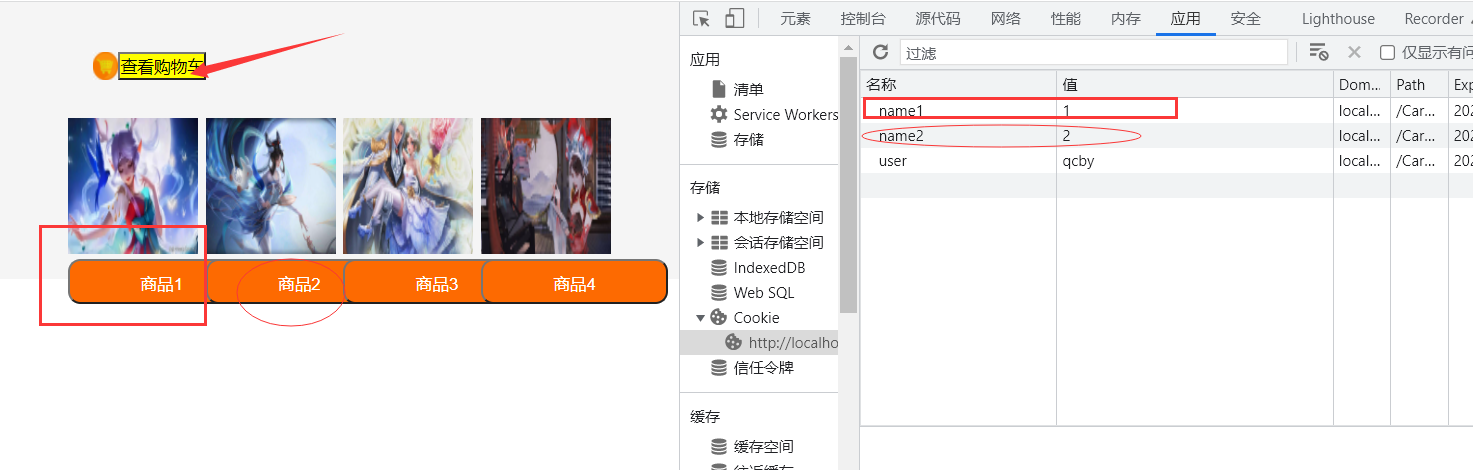Enable 仅显示有问题 checkbox
Viewport: 1473px width, 470px height.
click(1387, 52)
